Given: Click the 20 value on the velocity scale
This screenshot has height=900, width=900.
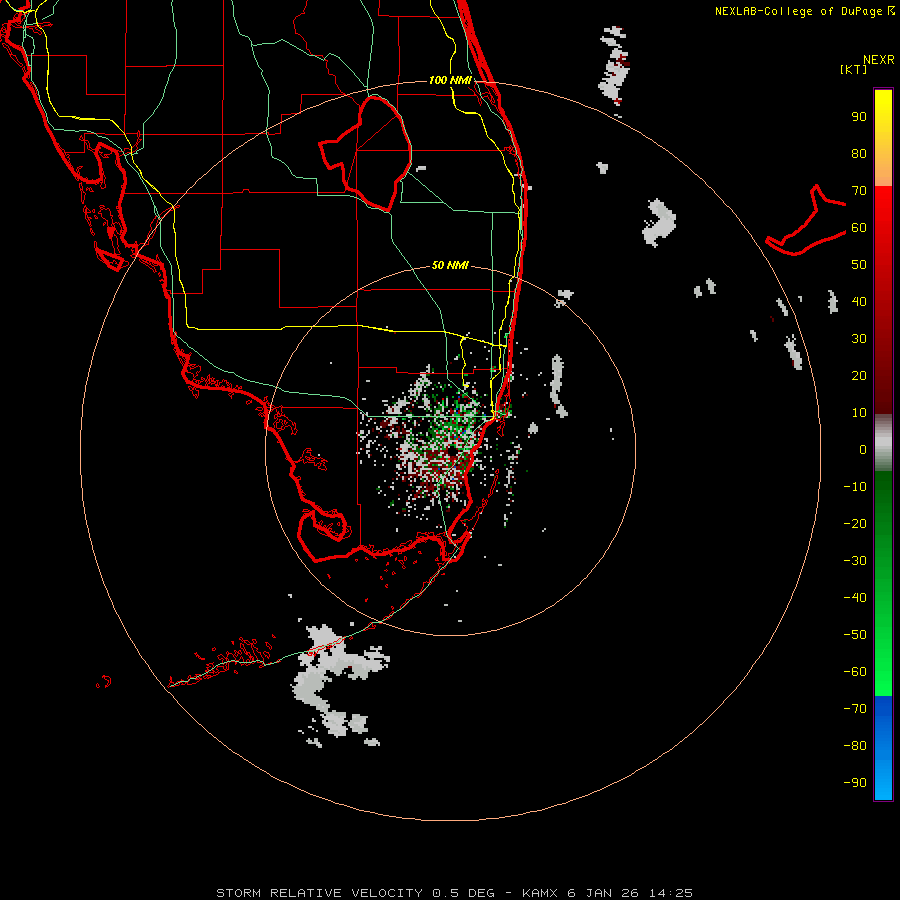Looking at the screenshot, I should (x=859, y=375).
